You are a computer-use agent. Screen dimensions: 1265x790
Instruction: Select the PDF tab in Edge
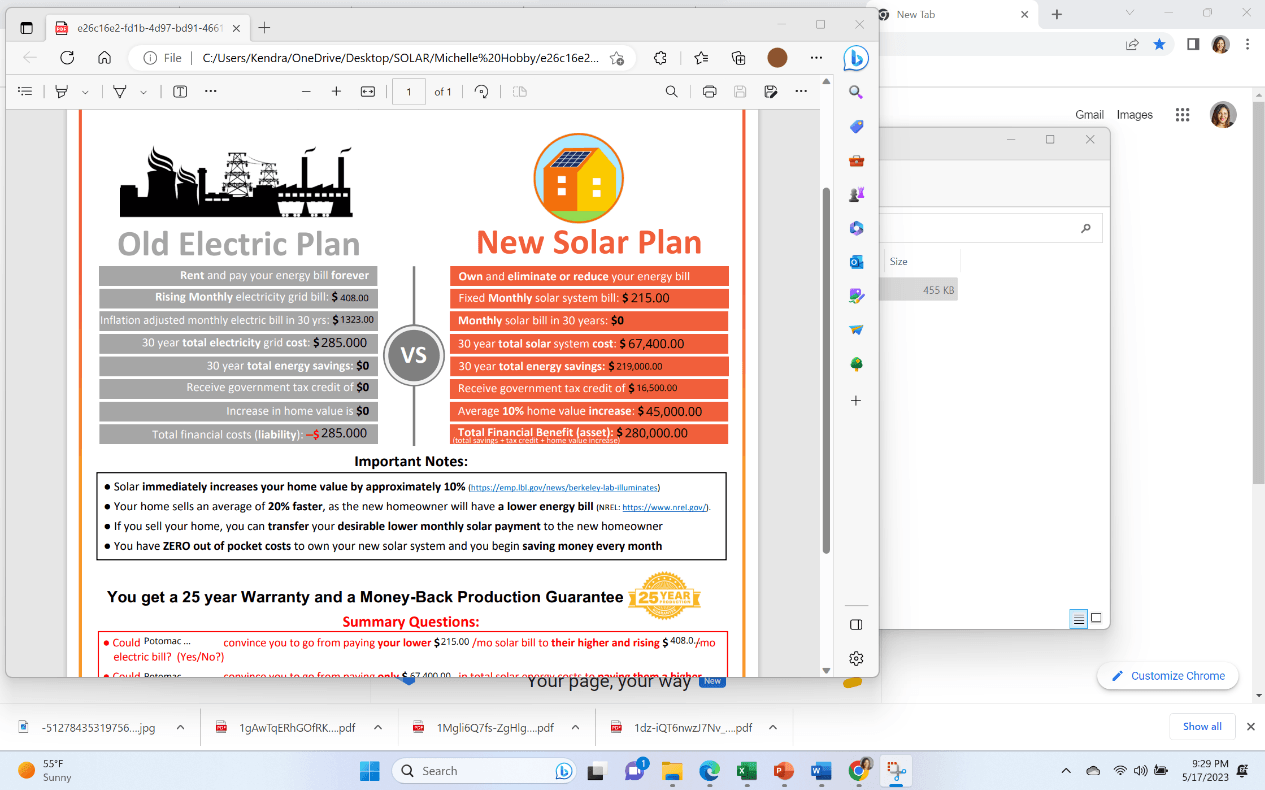tap(140, 28)
